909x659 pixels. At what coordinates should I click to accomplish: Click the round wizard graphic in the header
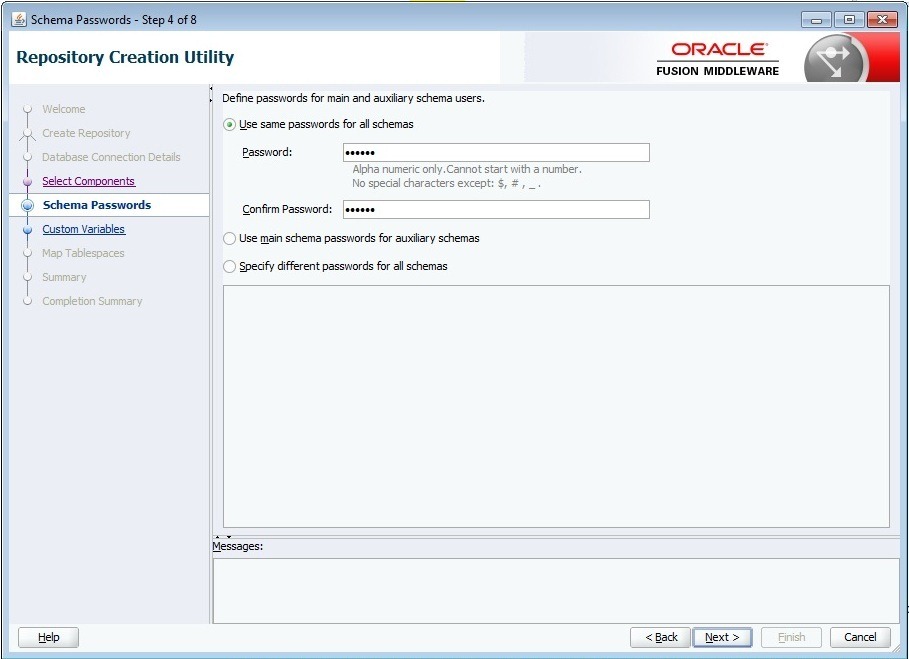(x=835, y=59)
